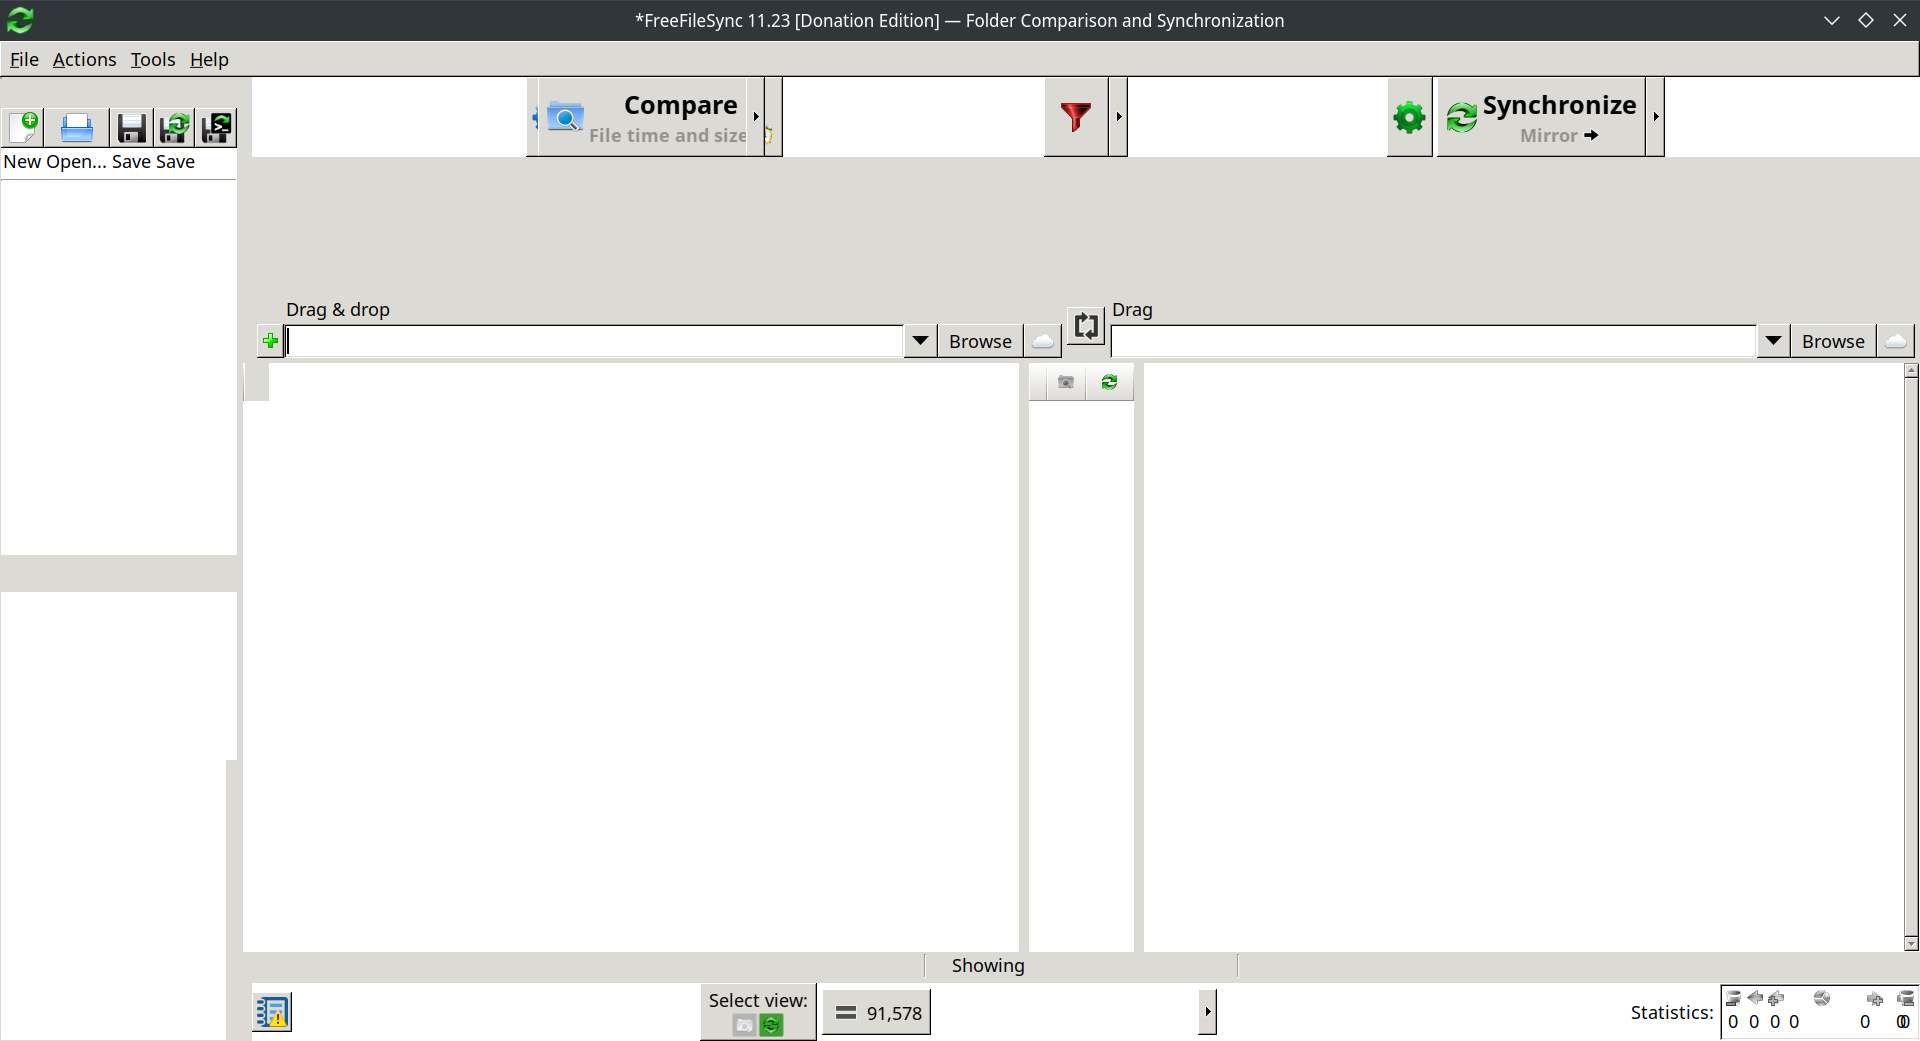Create a new configuration with New icon
Screen dimensions: 1920x1041
[x=24, y=127]
